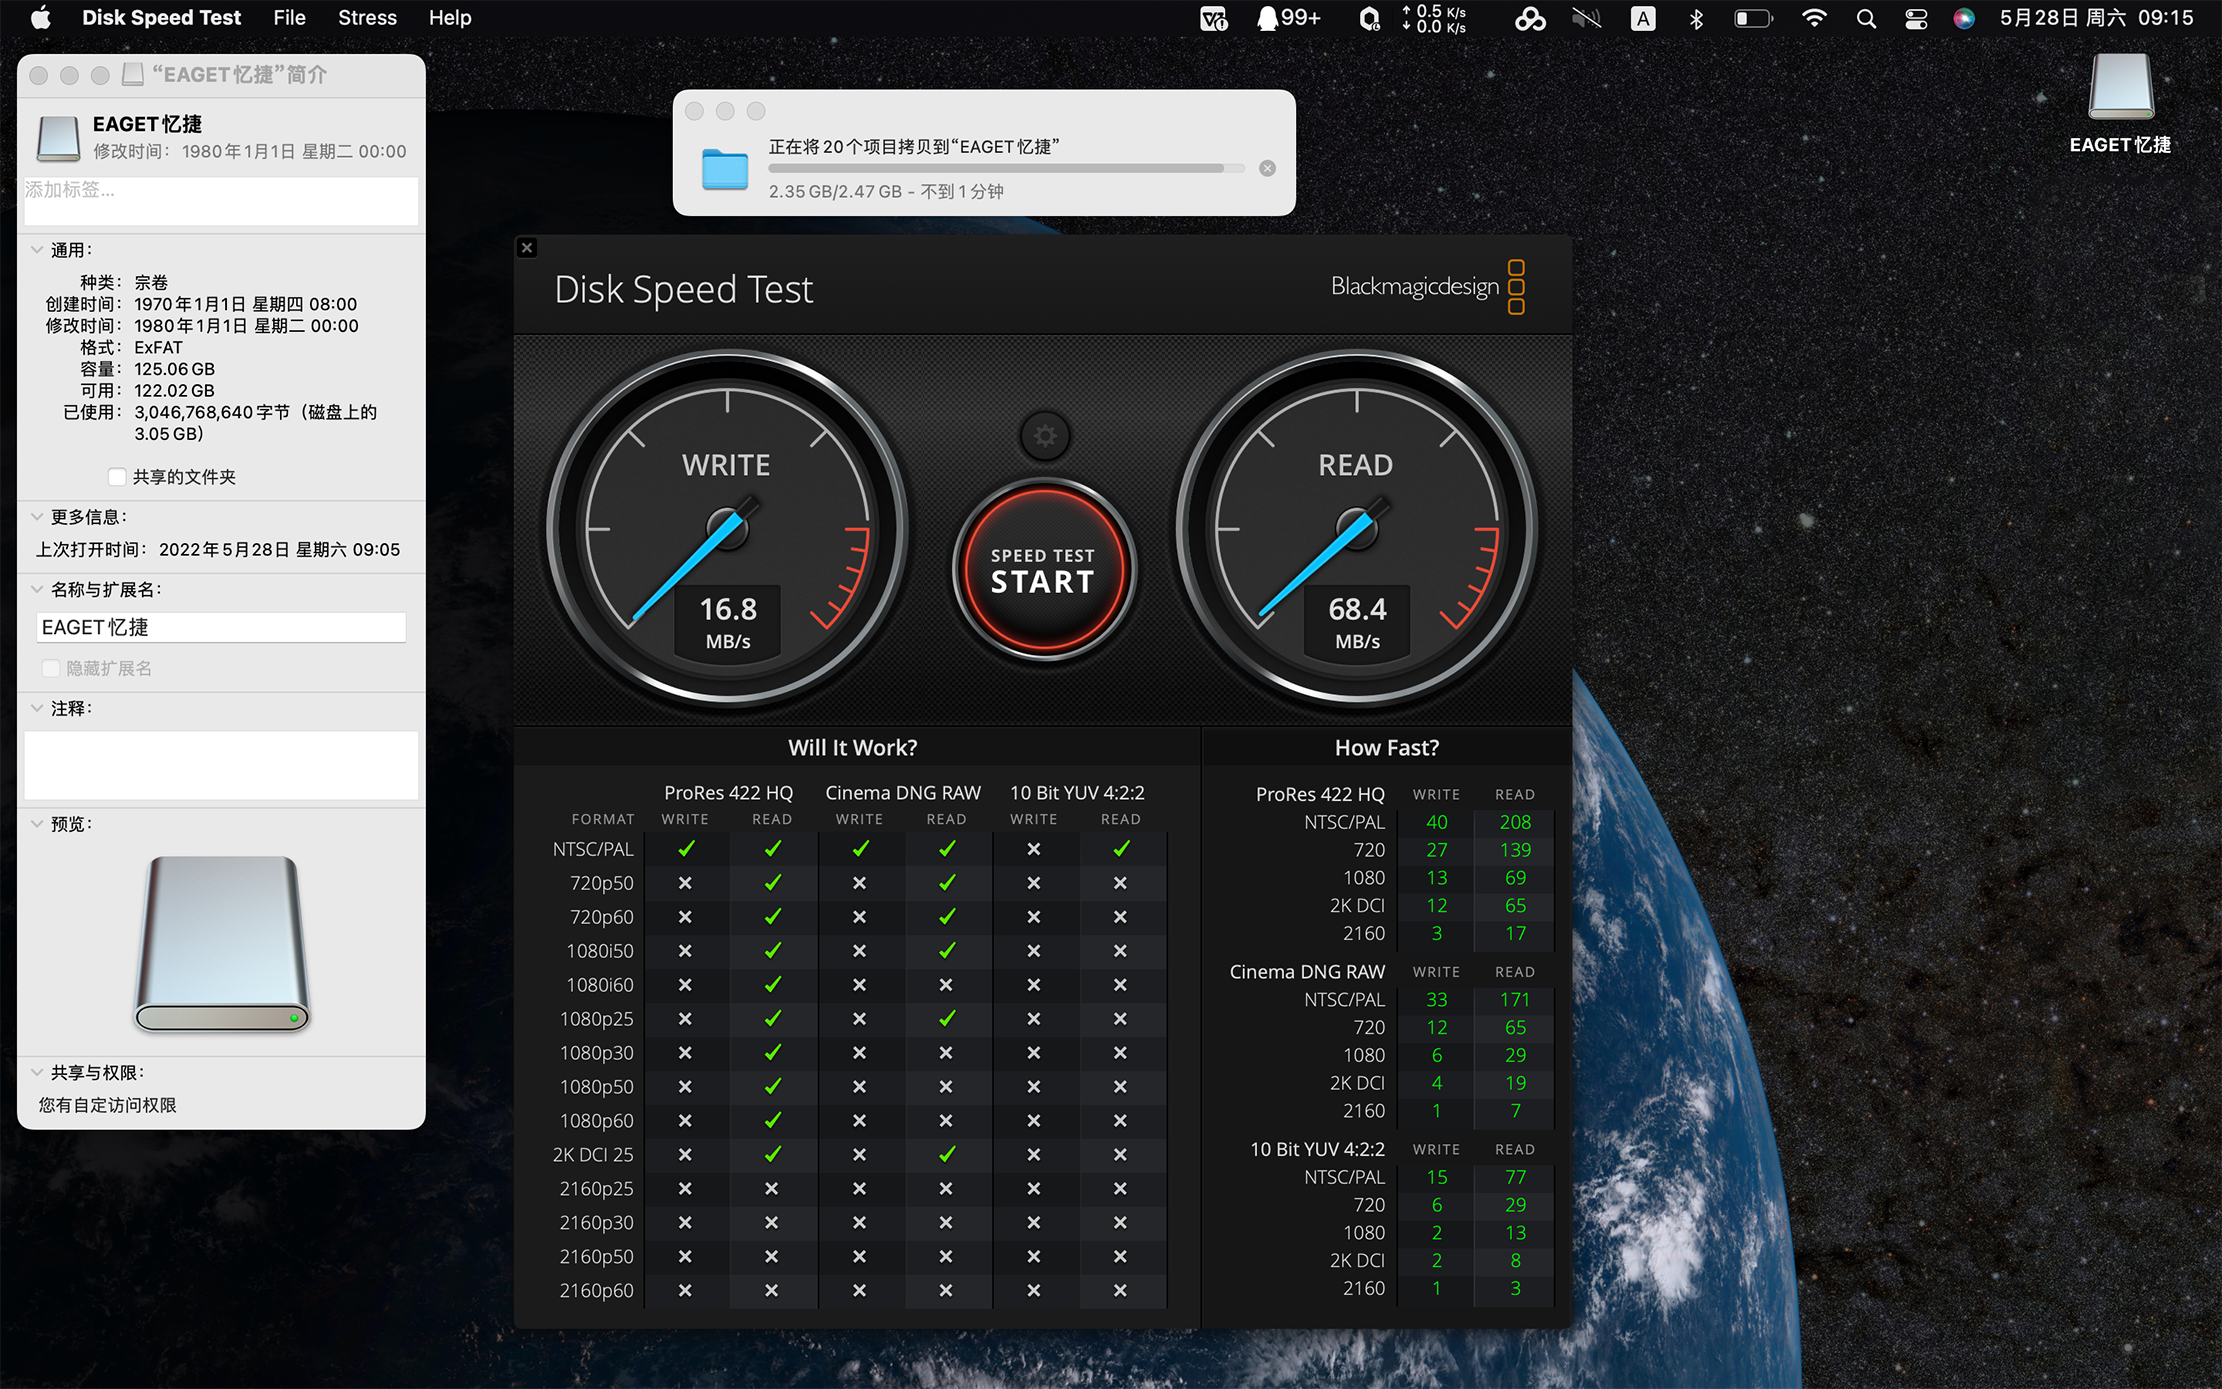Click the ExFAT format value

(x=159, y=347)
